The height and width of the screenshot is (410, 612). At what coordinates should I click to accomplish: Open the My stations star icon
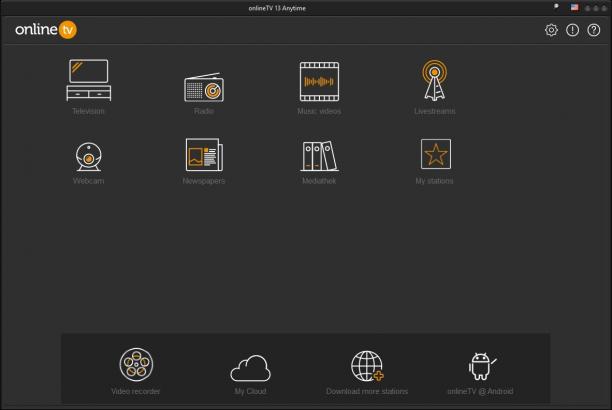pos(436,154)
